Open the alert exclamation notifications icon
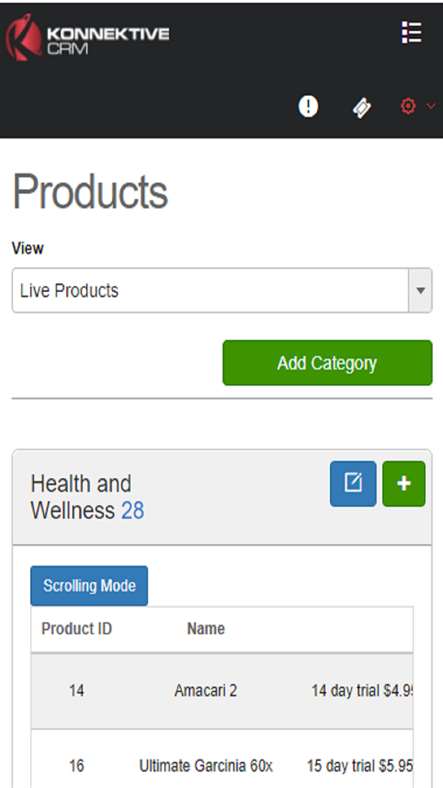This screenshot has width=443, height=788. tap(308, 107)
